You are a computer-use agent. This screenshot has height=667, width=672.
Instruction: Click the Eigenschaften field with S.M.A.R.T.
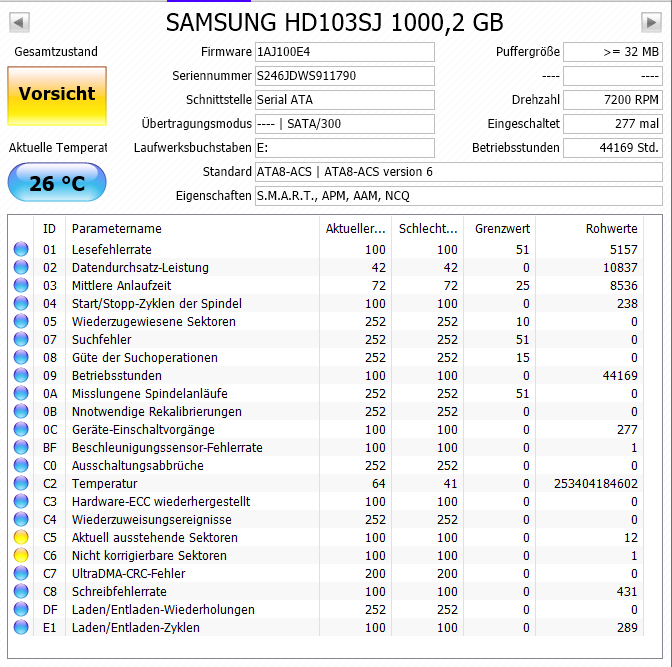tap(459, 196)
